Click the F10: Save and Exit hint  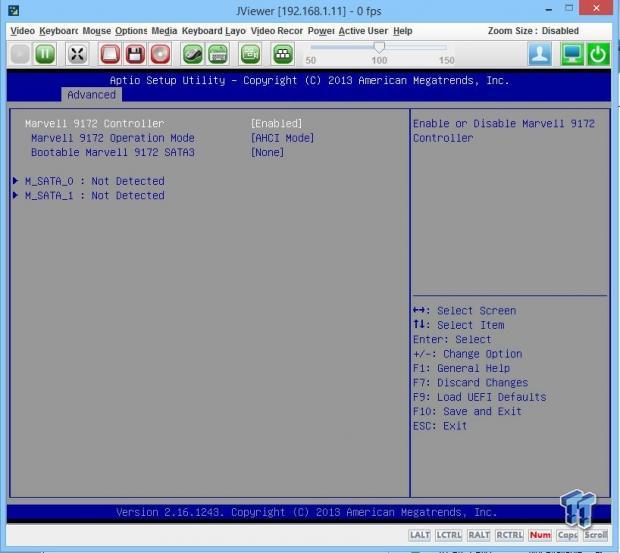coord(467,411)
